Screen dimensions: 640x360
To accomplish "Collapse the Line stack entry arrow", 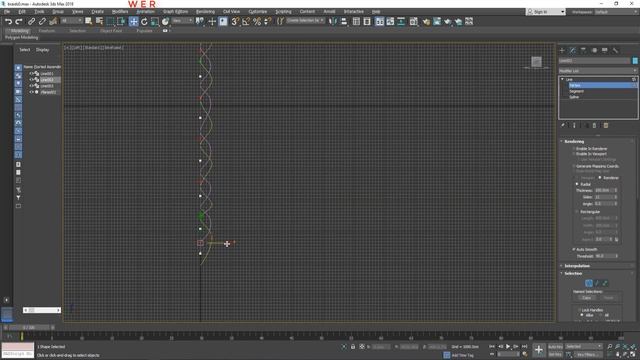I will point(562,79).
